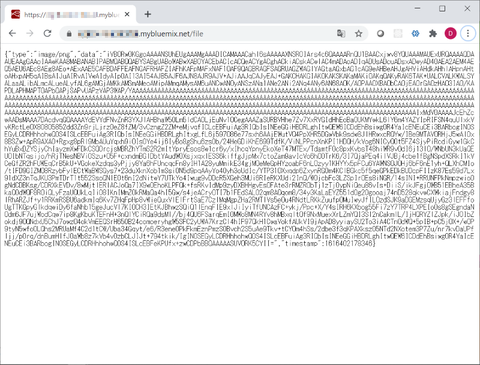Reload the current page
The height and width of the screenshot is (365, 480).
[48, 33]
